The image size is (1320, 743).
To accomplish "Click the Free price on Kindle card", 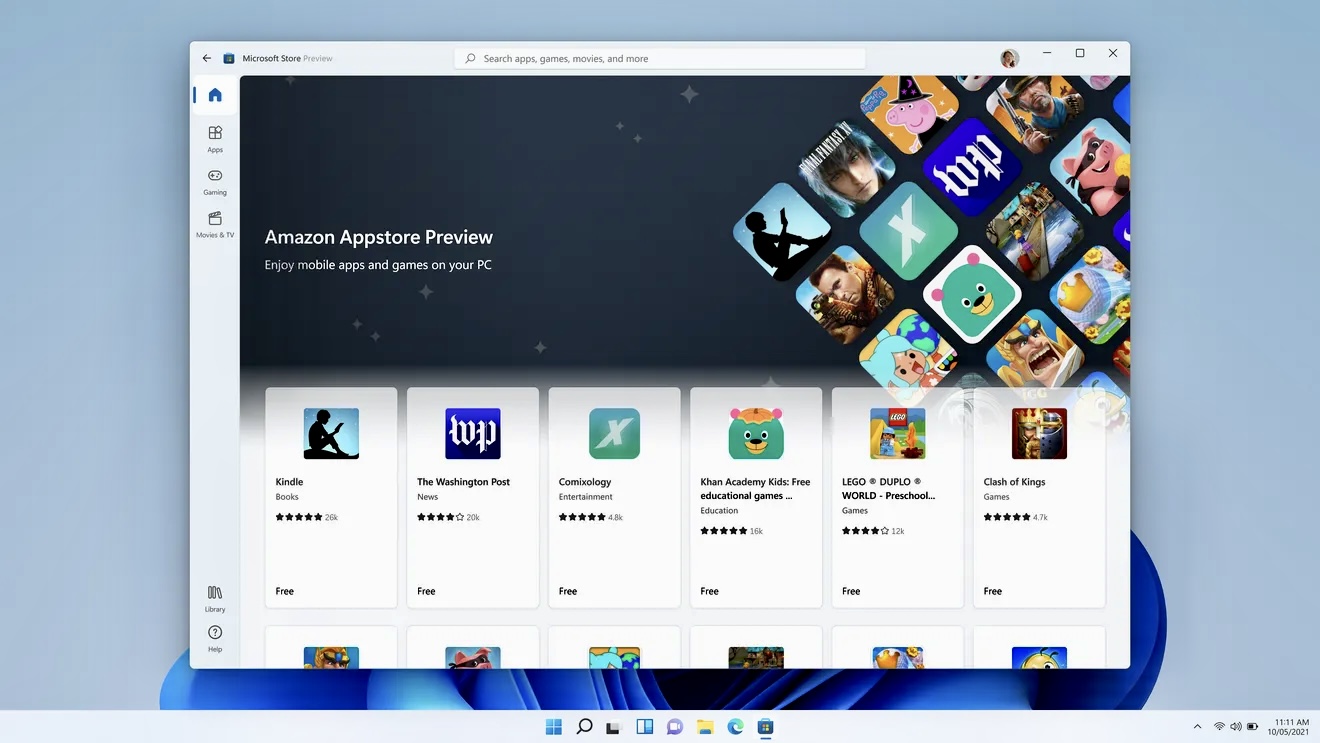I will tap(285, 591).
